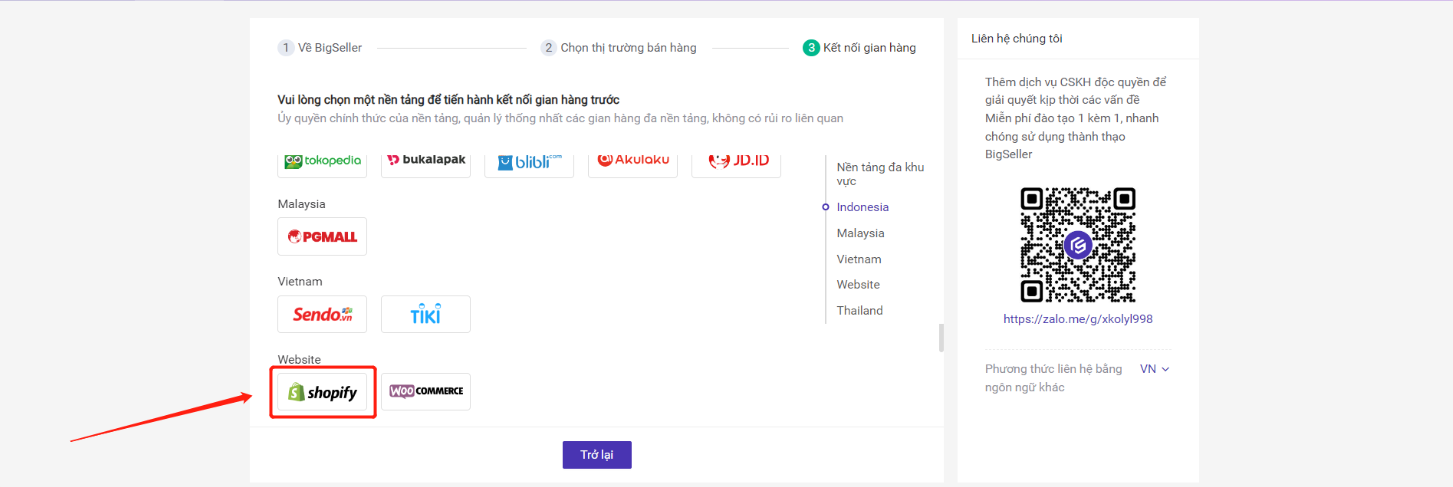This screenshot has height=487, width=1453.
Task: Jump to Vietnam in side navigation
Action: [859, 259]
